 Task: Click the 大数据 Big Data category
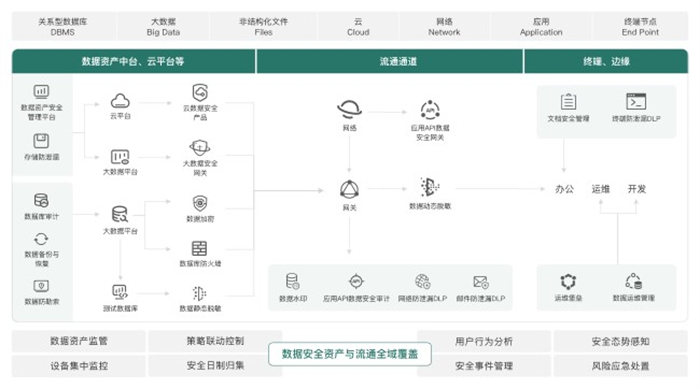(163, 27)
